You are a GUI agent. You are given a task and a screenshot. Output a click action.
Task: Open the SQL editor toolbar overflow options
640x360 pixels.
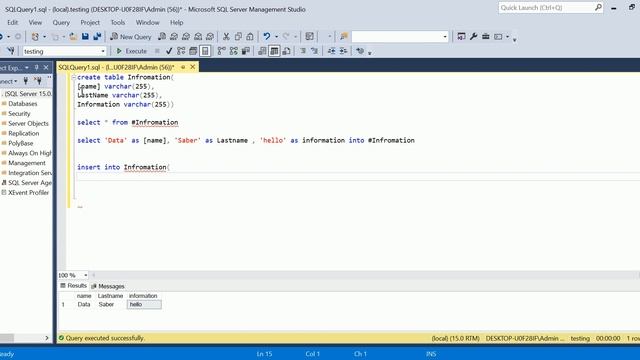(370, 53)
